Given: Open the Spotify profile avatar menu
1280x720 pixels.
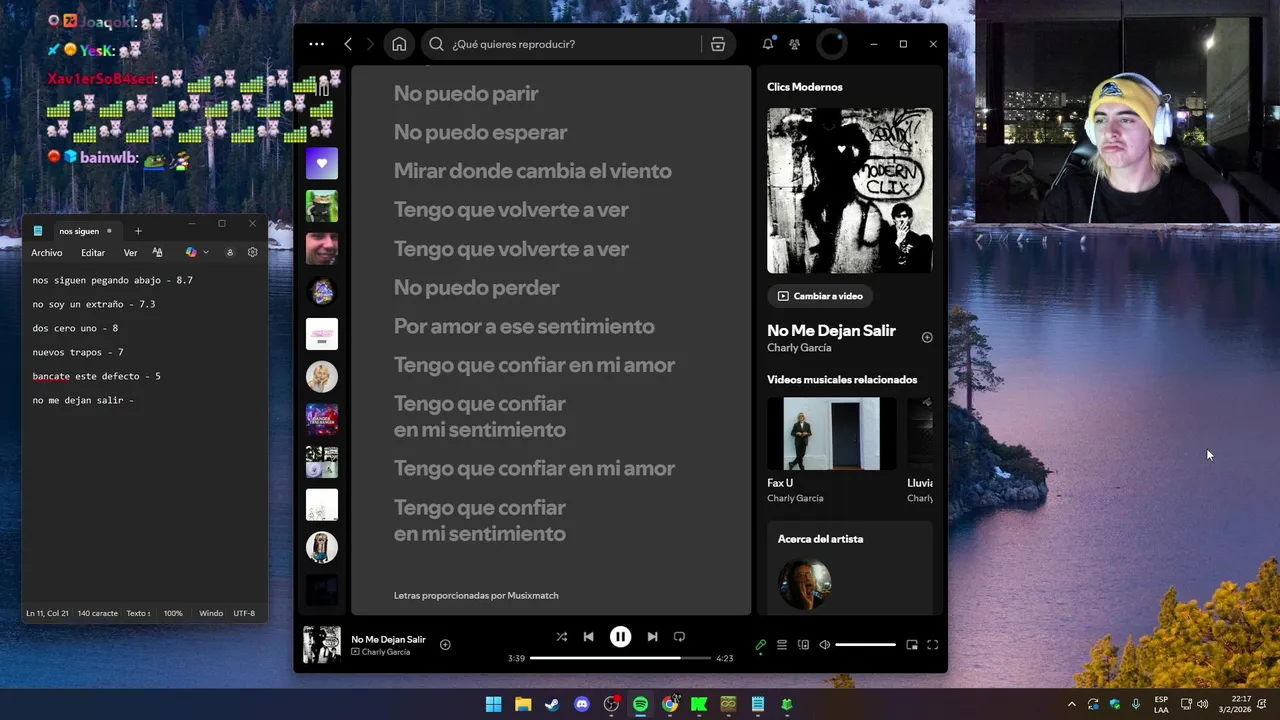Looking at the screenshot, I should 832,44.
